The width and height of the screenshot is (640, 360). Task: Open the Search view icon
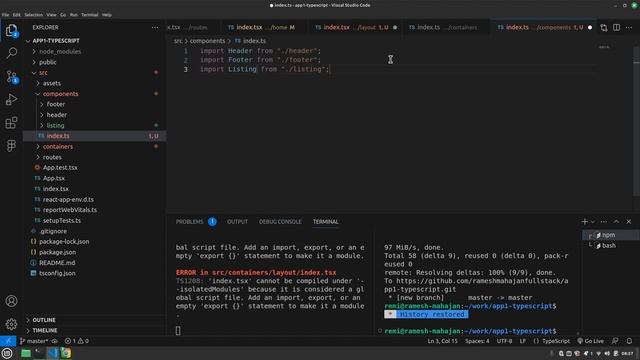click(x=11, y=53)
